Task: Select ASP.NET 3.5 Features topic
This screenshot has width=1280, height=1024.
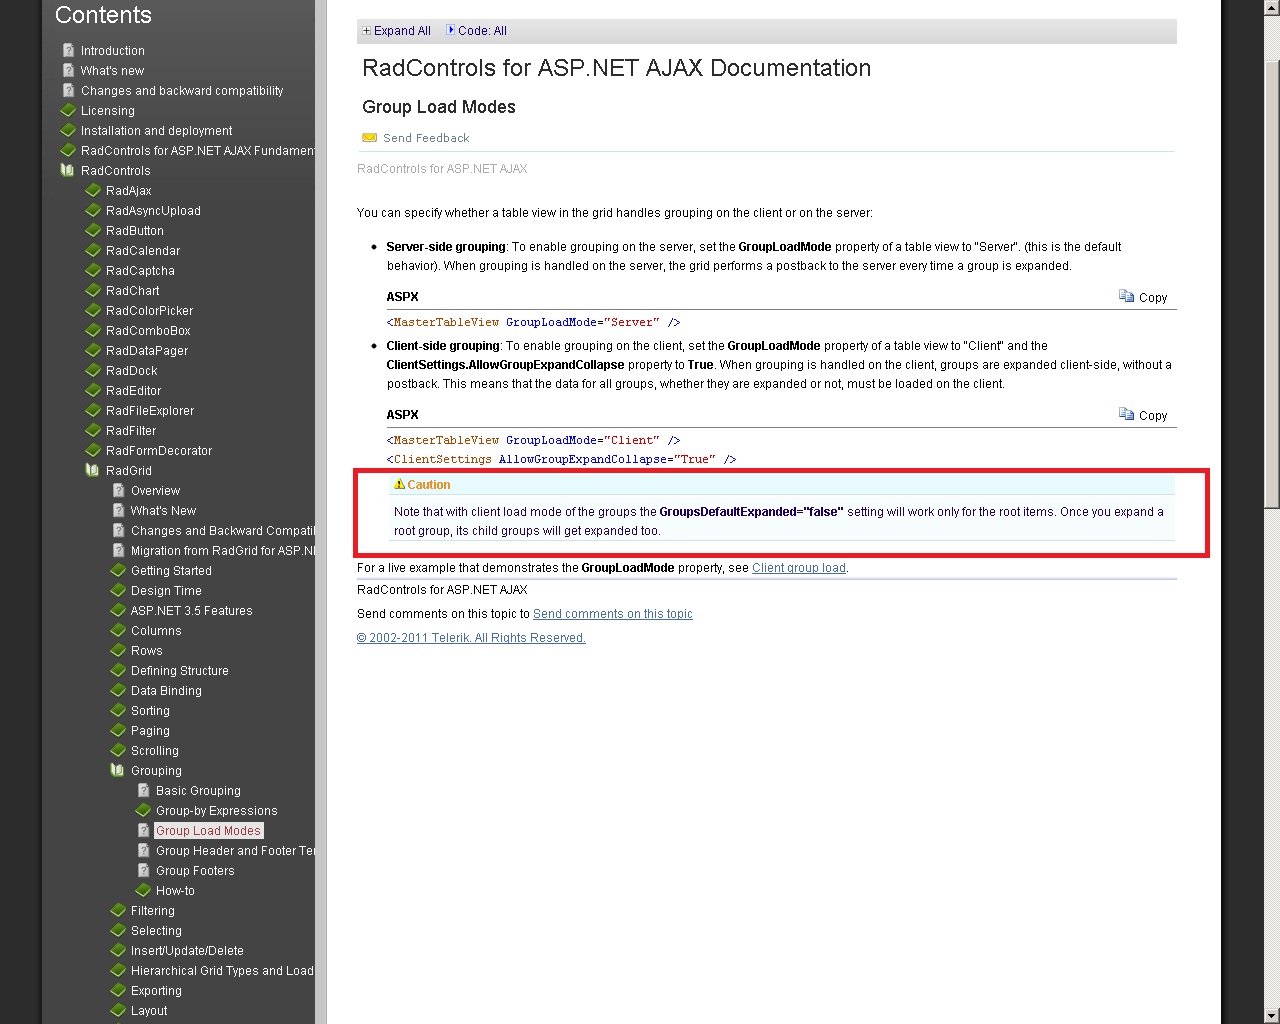Action: [x=192, y=611]
